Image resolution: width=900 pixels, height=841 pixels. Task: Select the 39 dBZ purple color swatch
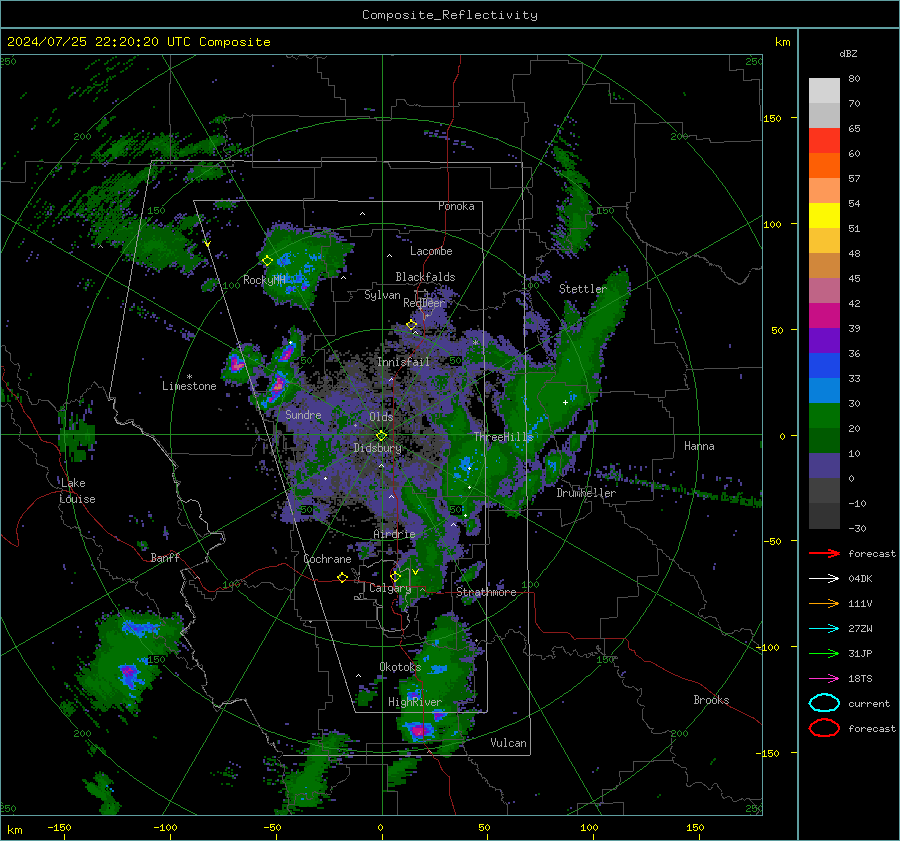pos(824,341)
